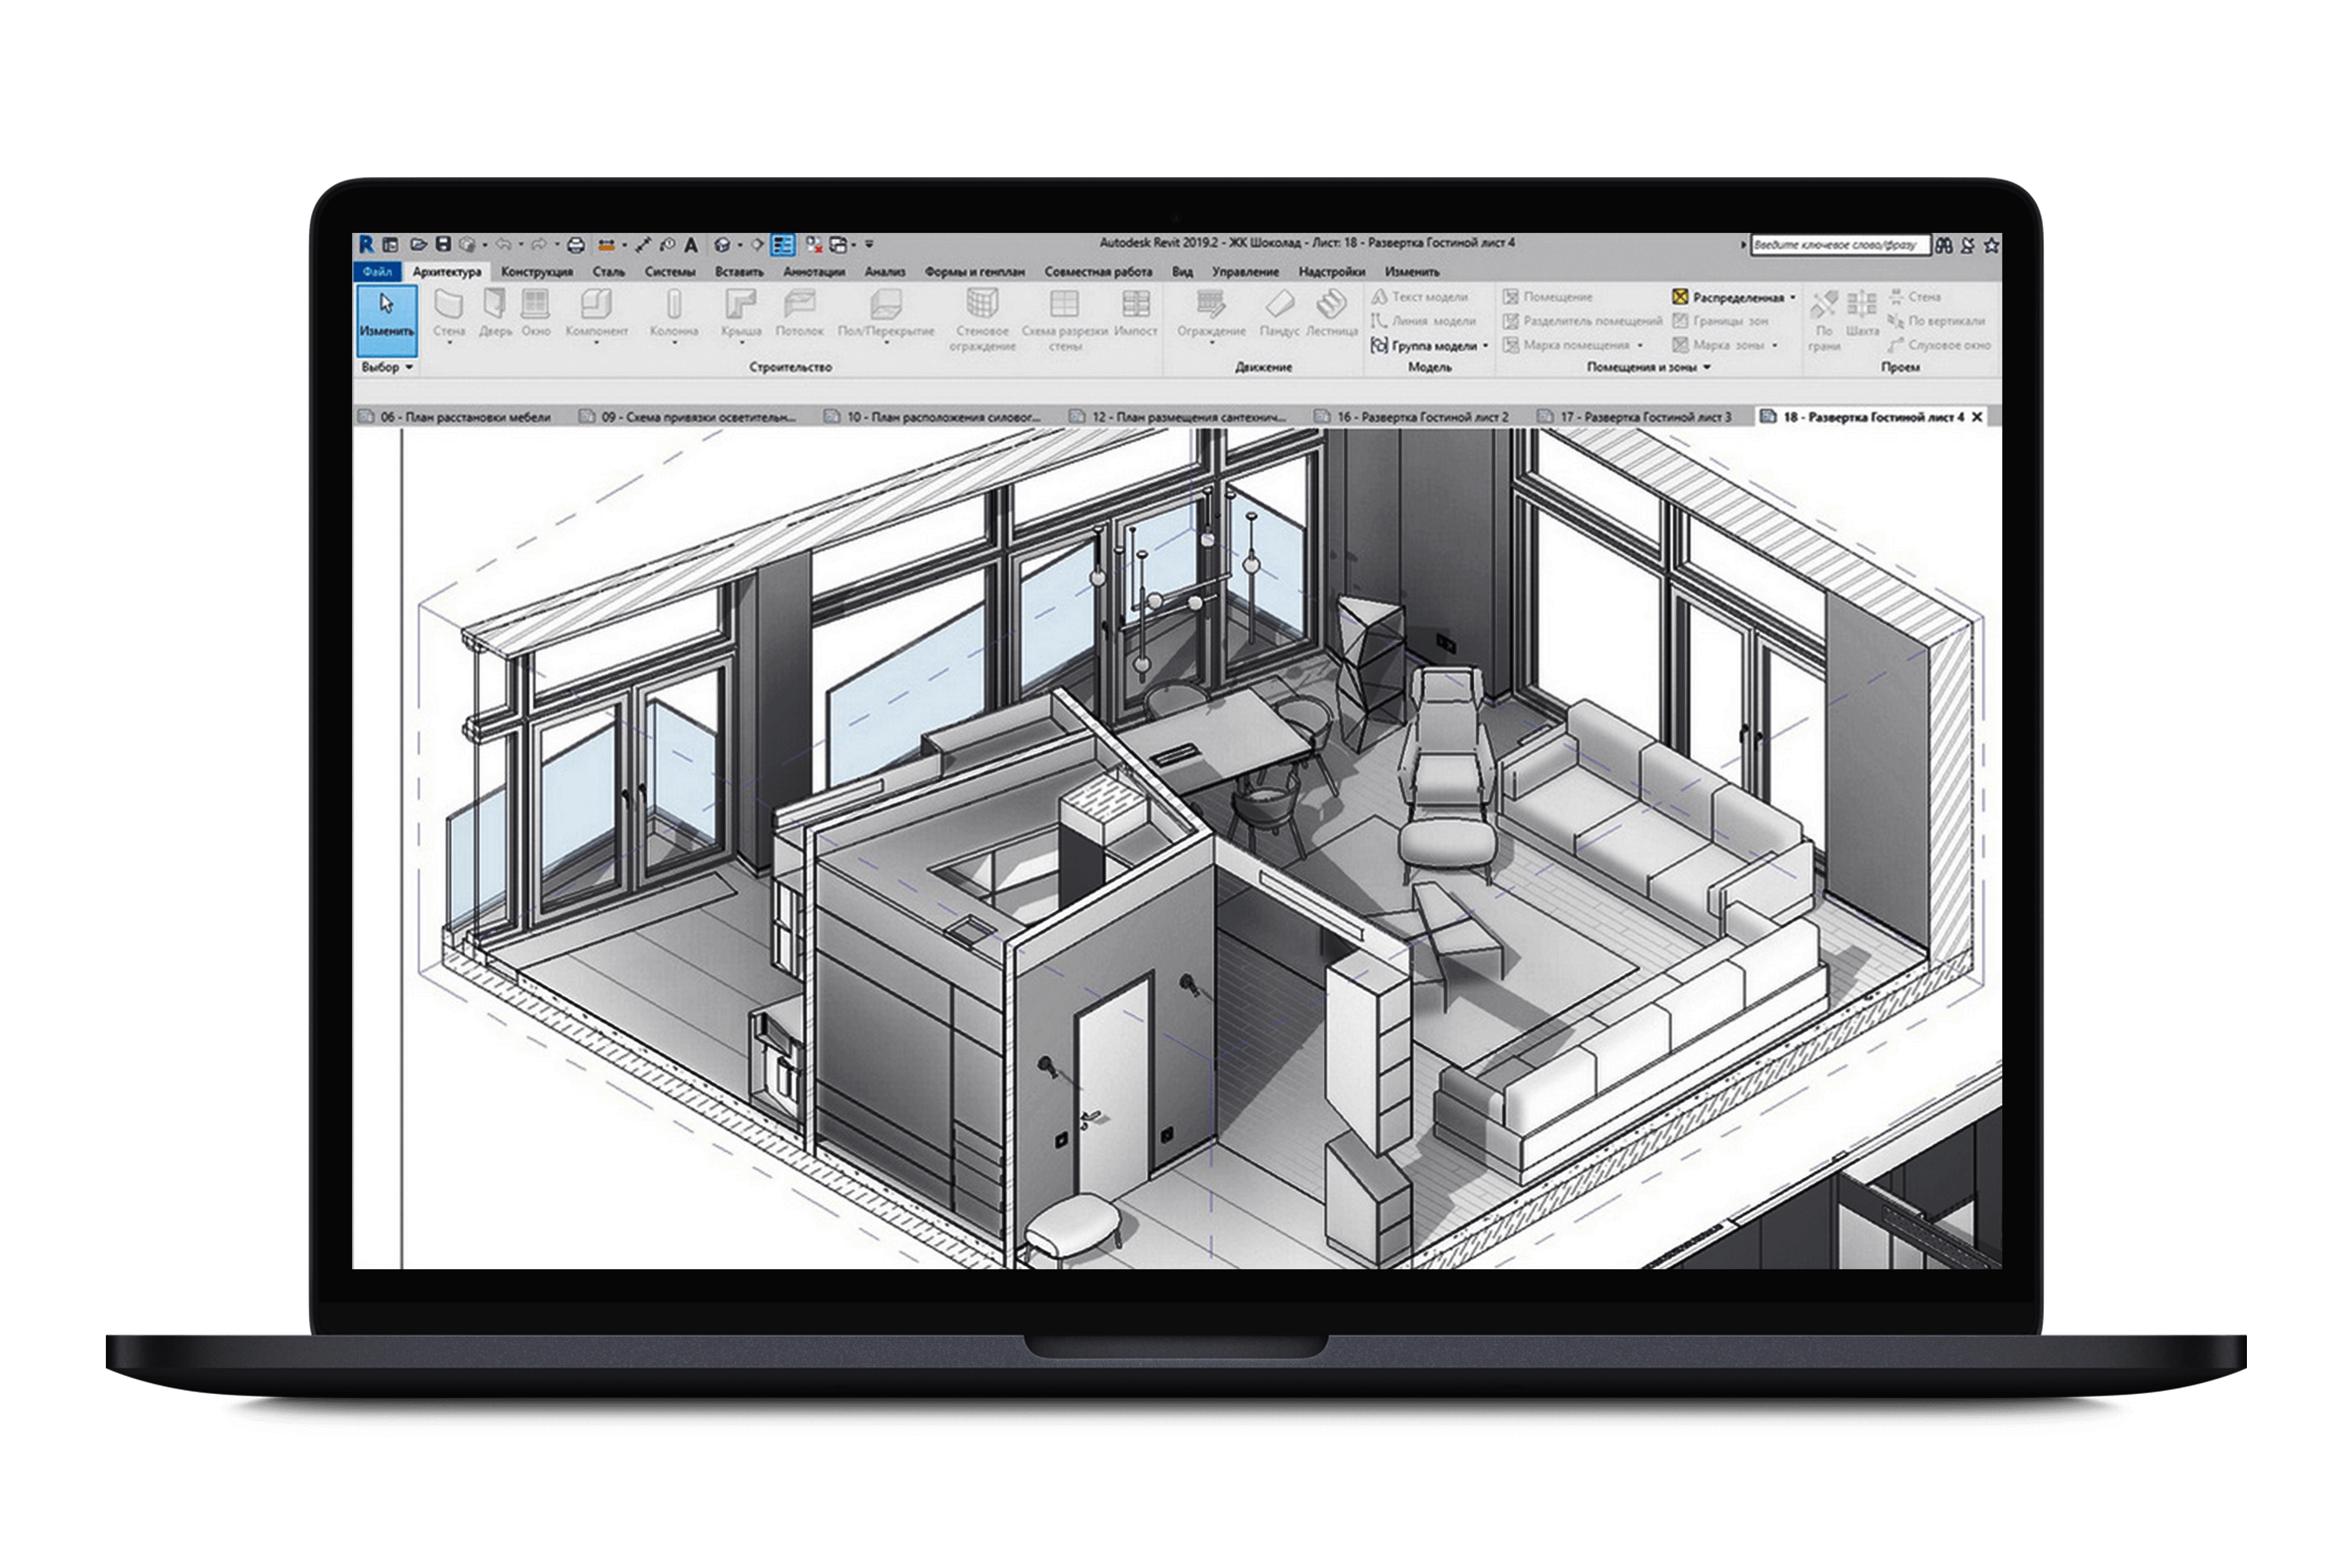
Task: Expand the Помещения и зоны panel
Action: (x=1649, y=367)
